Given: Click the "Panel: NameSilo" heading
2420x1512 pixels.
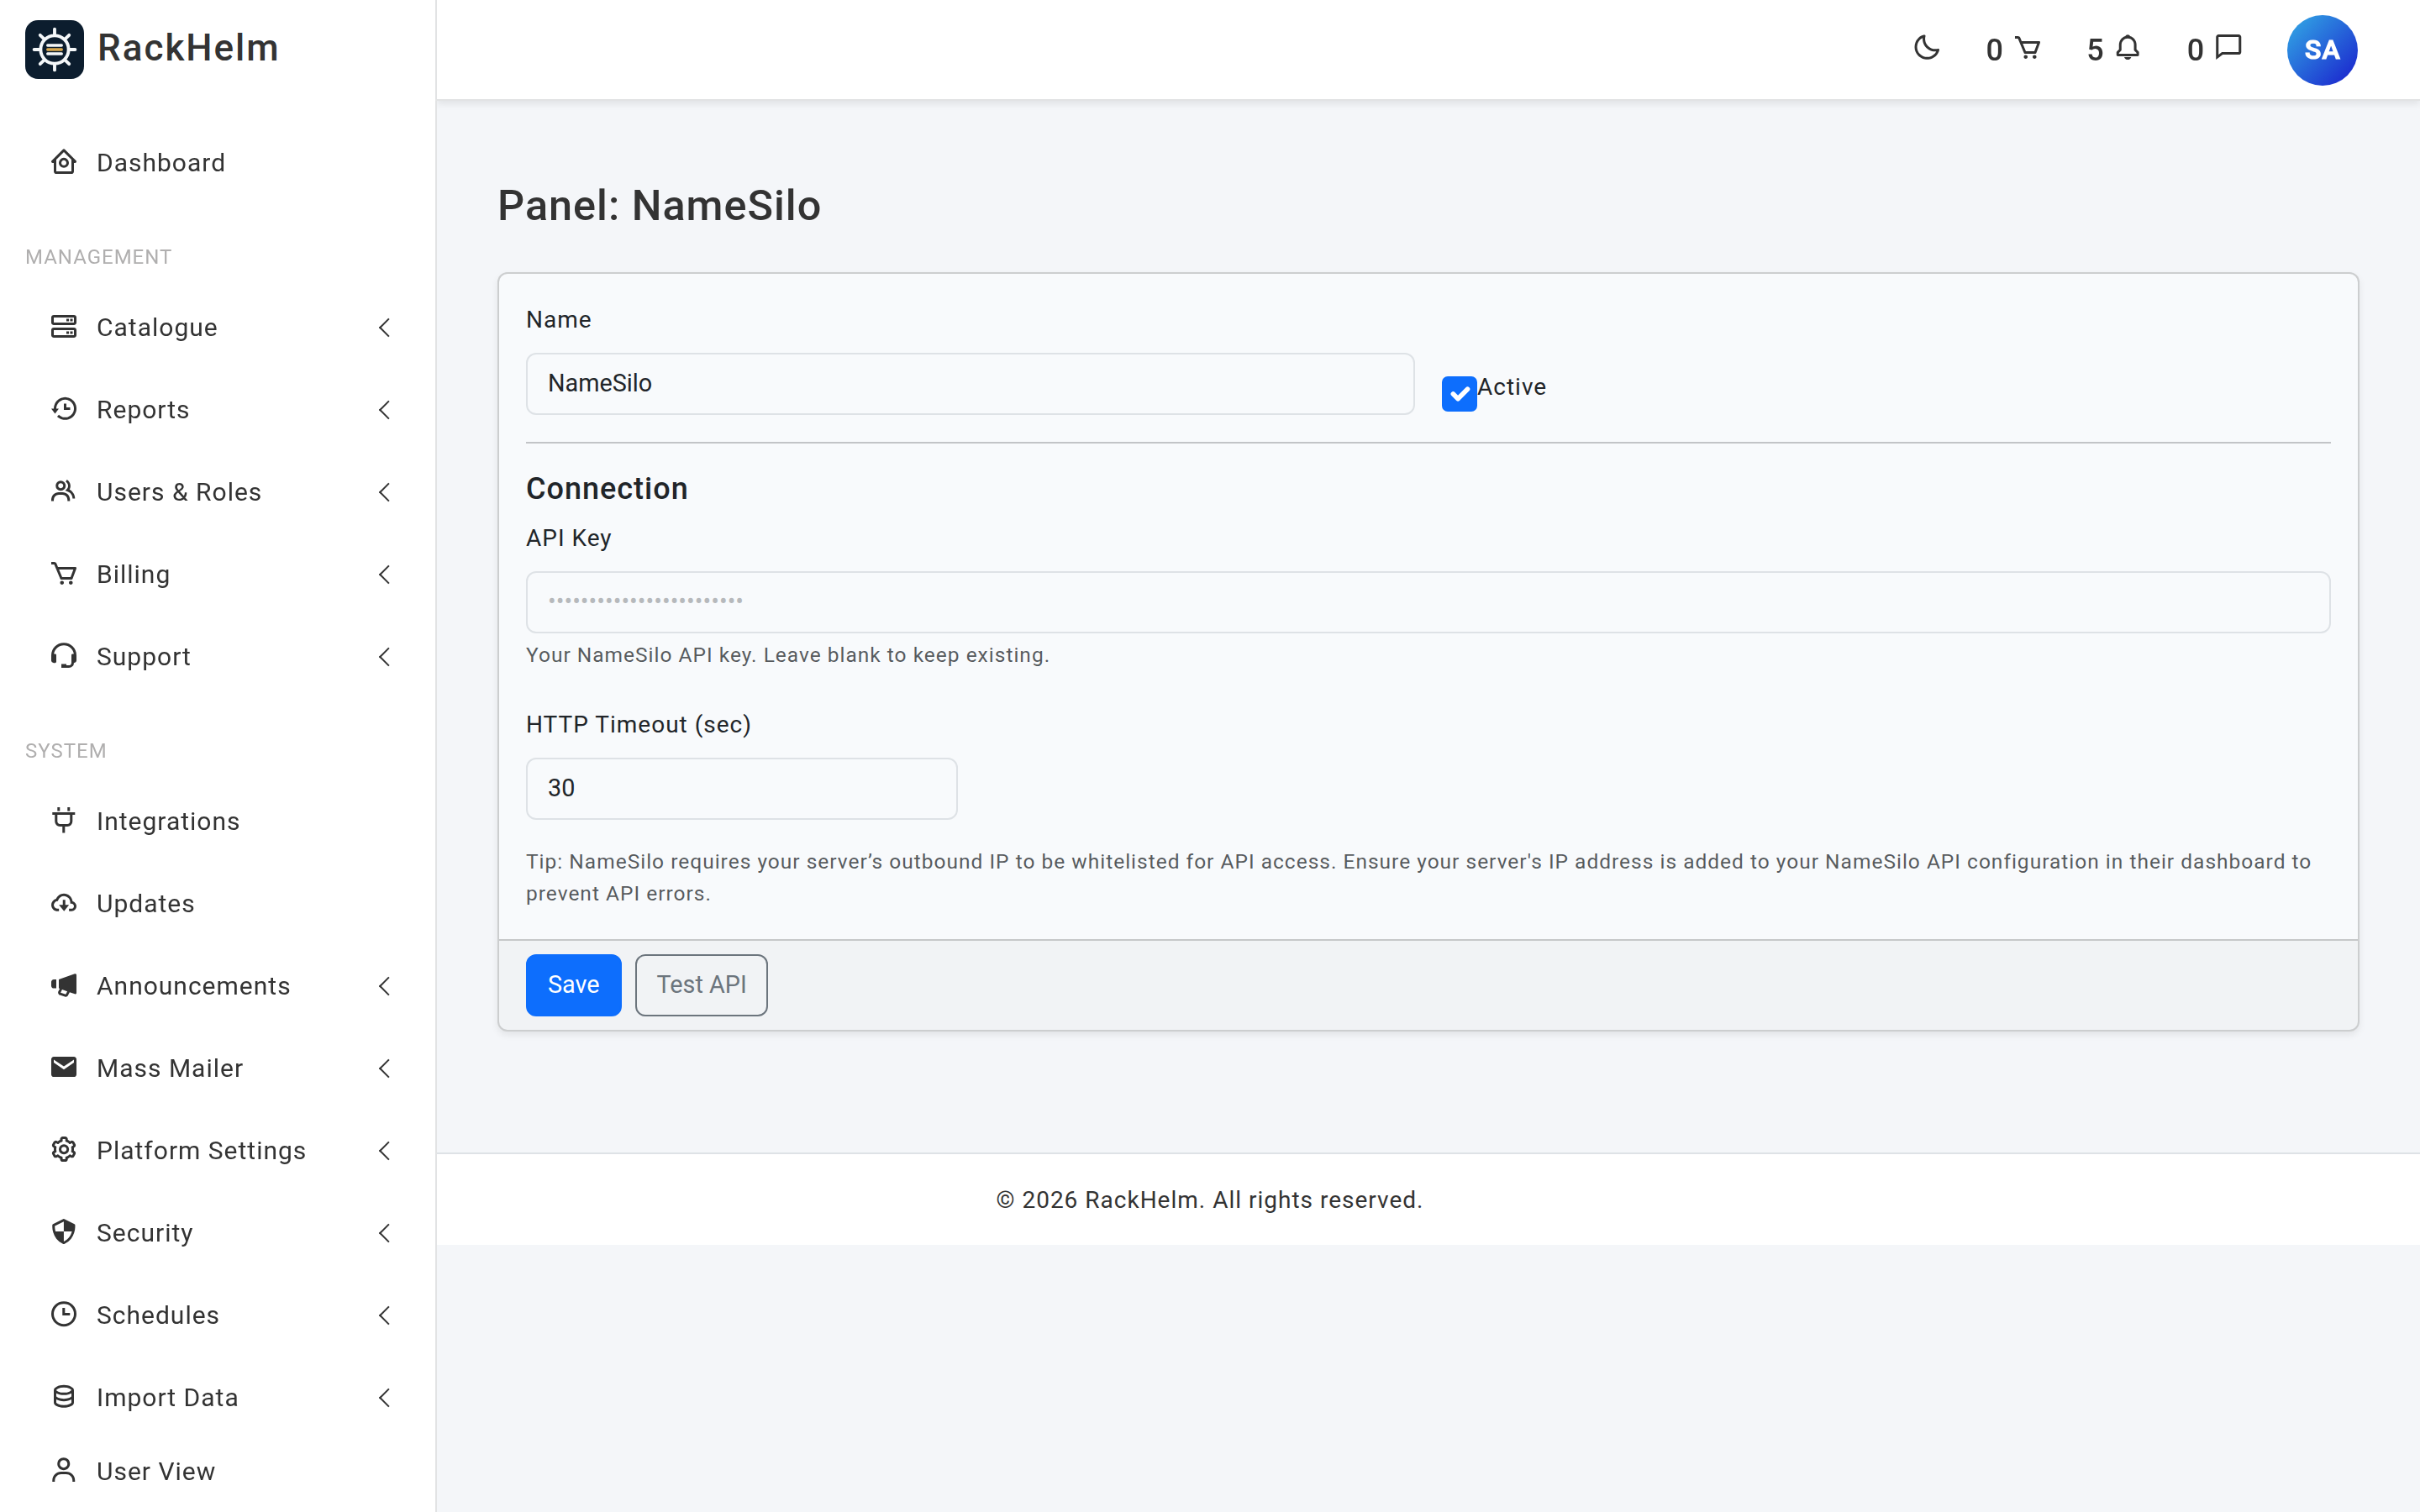Looking at the screenshot, I should click(659, 205).
